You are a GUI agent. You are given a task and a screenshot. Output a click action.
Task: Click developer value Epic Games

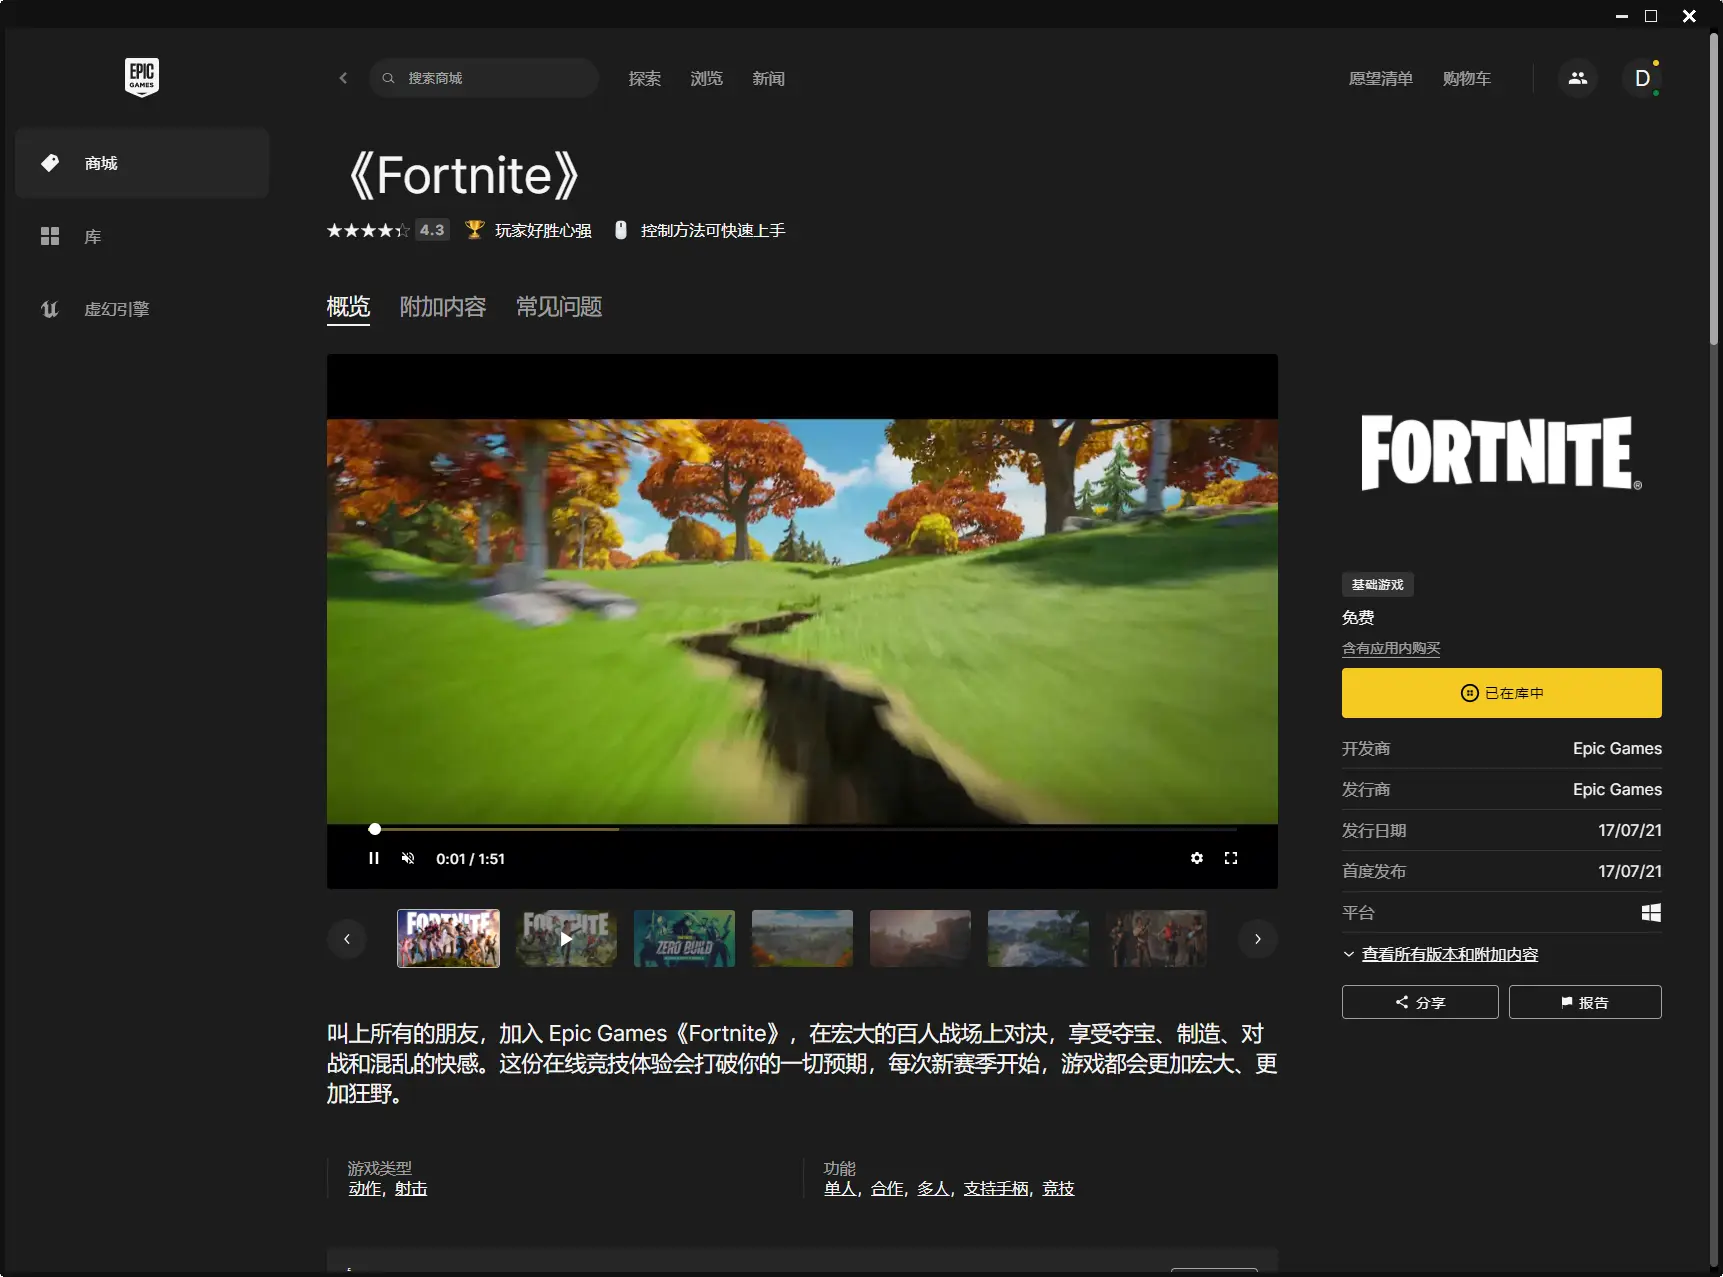coord(1617,748)
